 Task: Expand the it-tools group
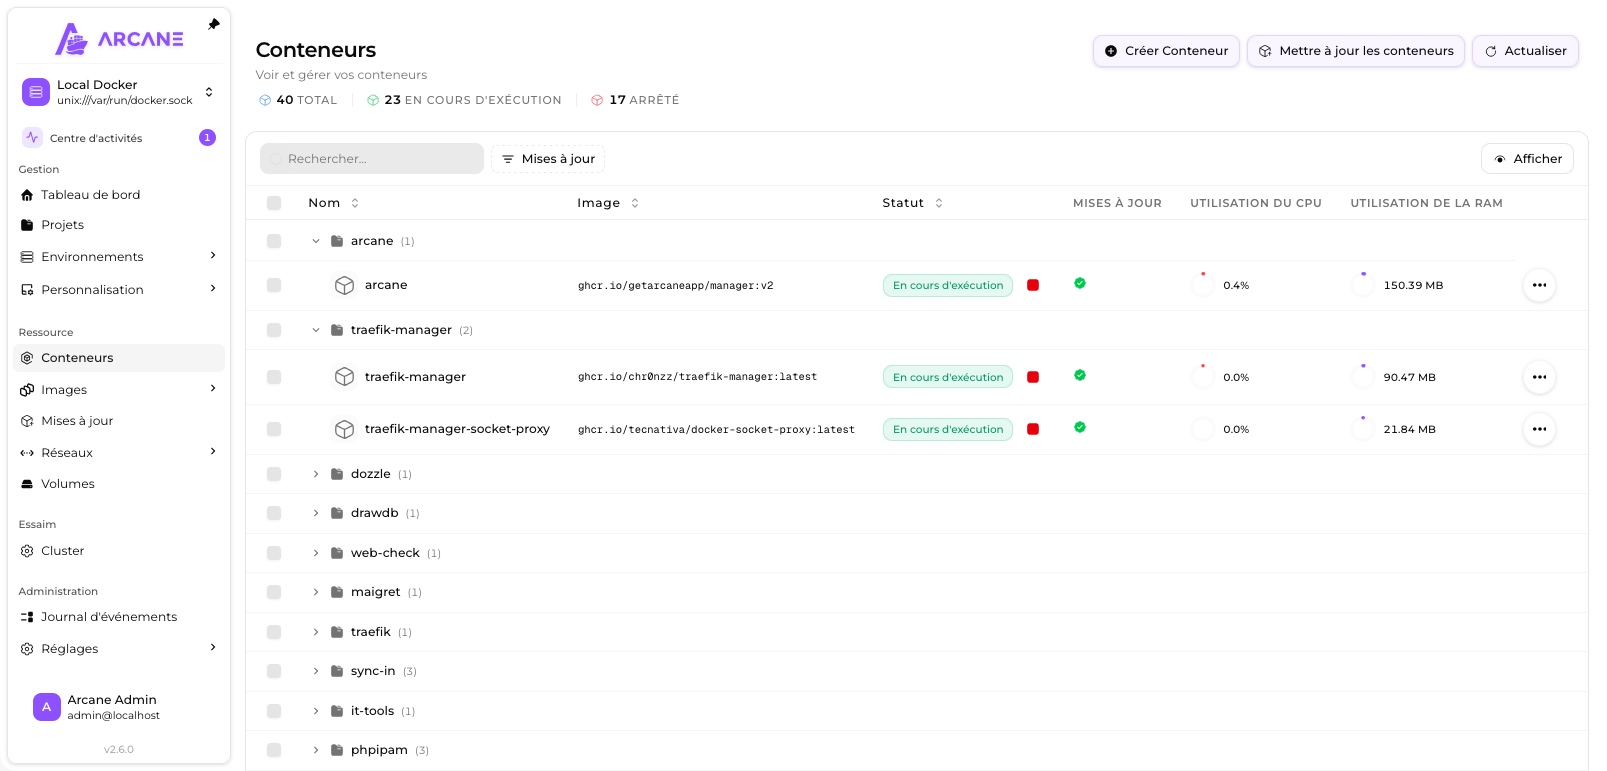click(316, 711)
